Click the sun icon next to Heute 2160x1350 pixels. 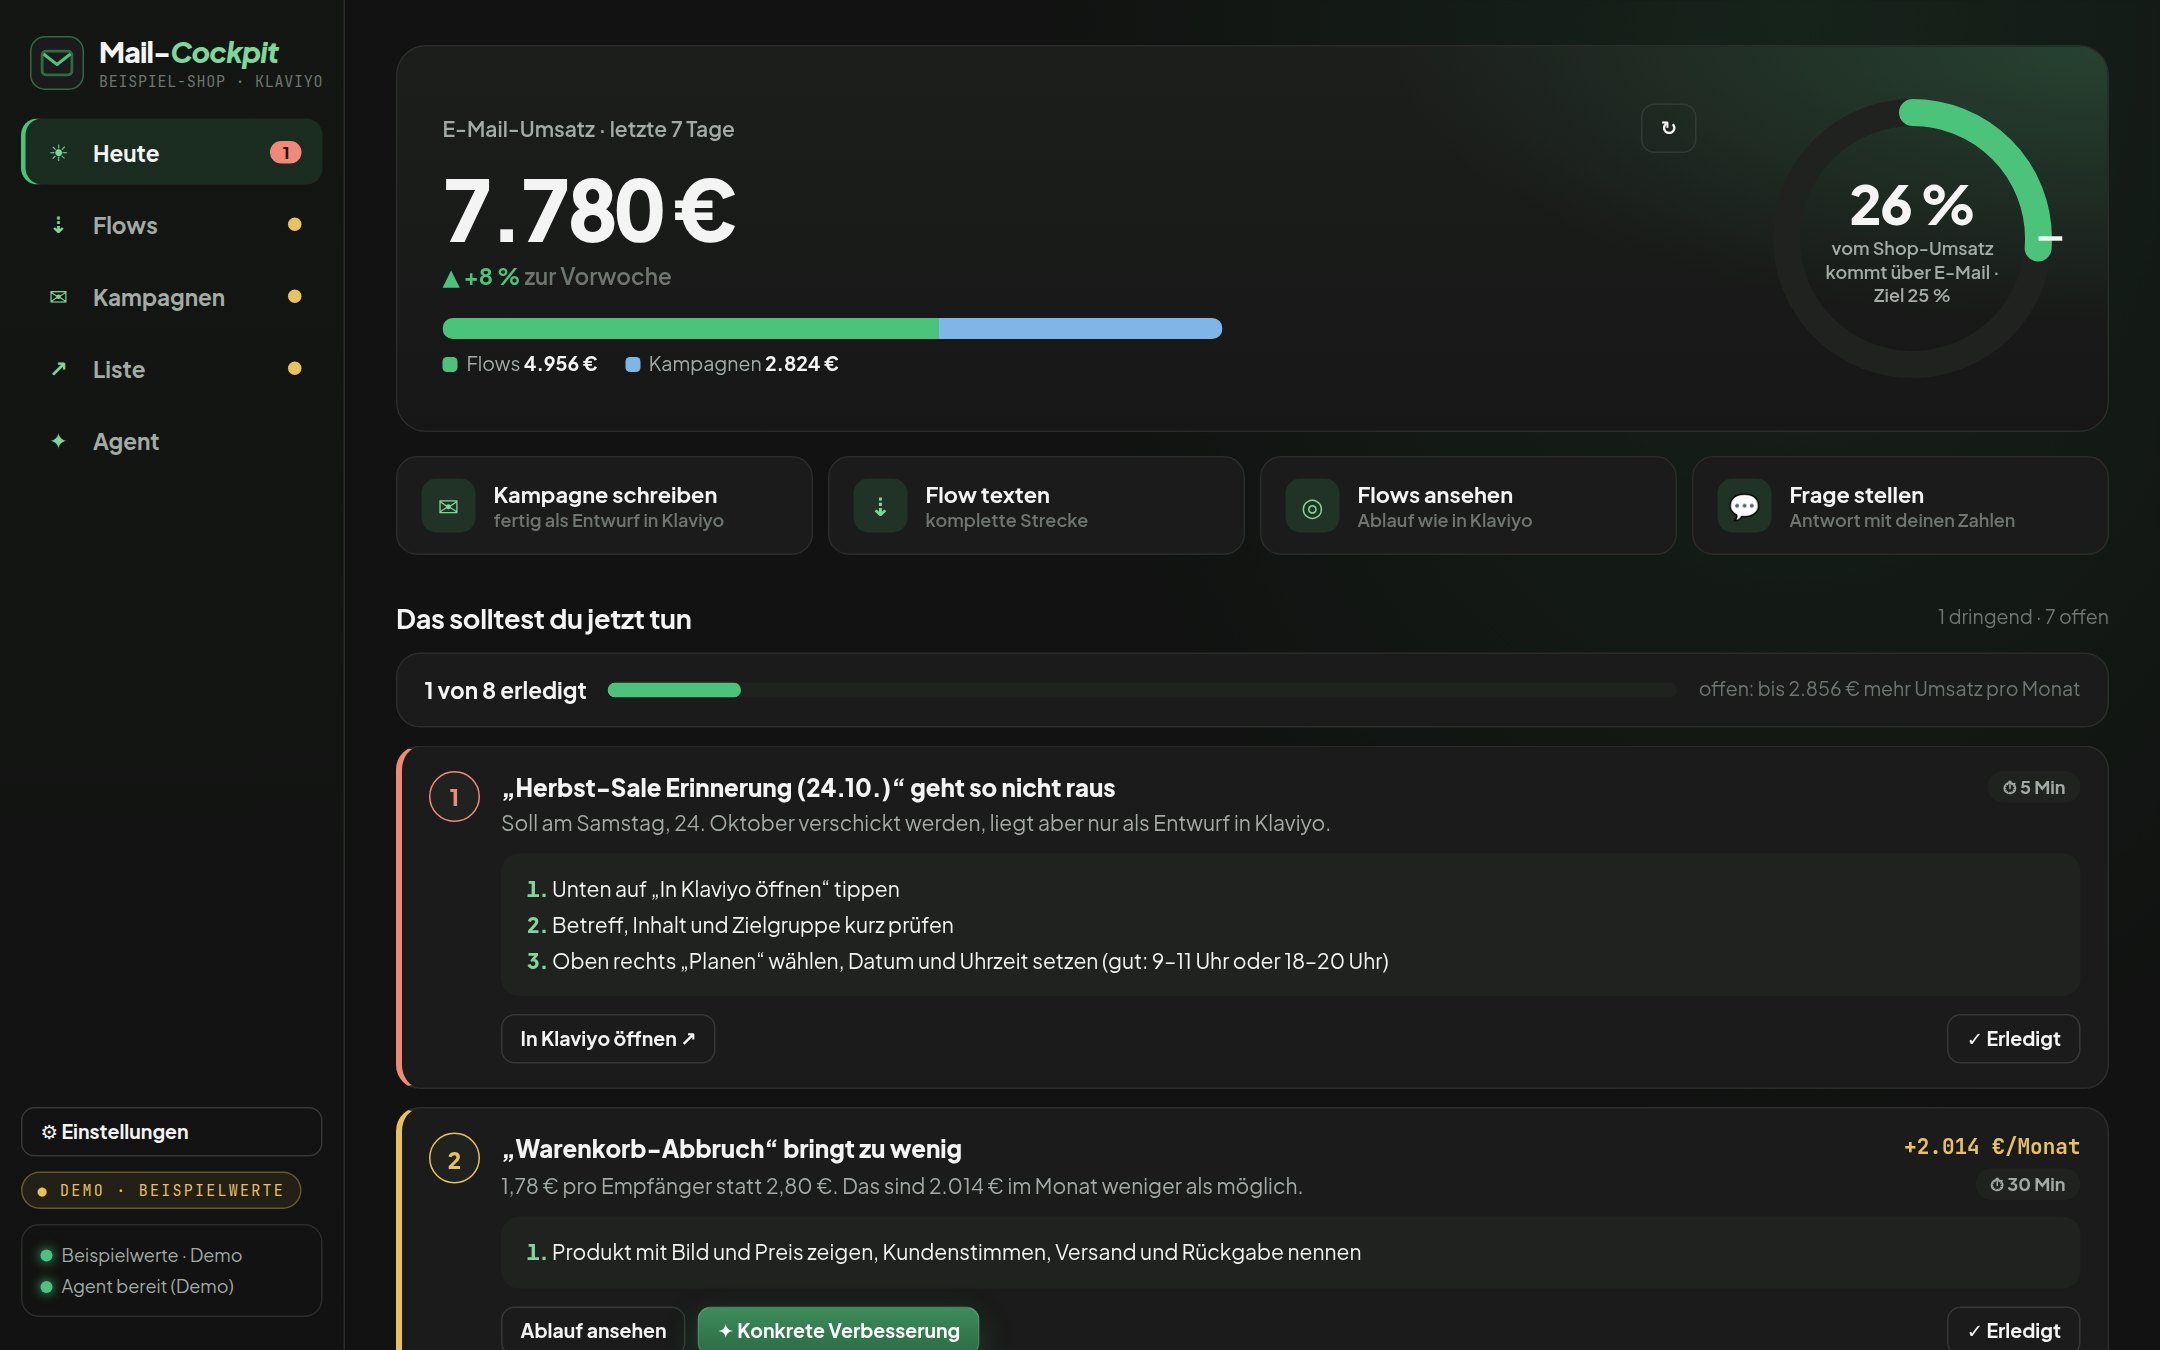click(59, 153)
